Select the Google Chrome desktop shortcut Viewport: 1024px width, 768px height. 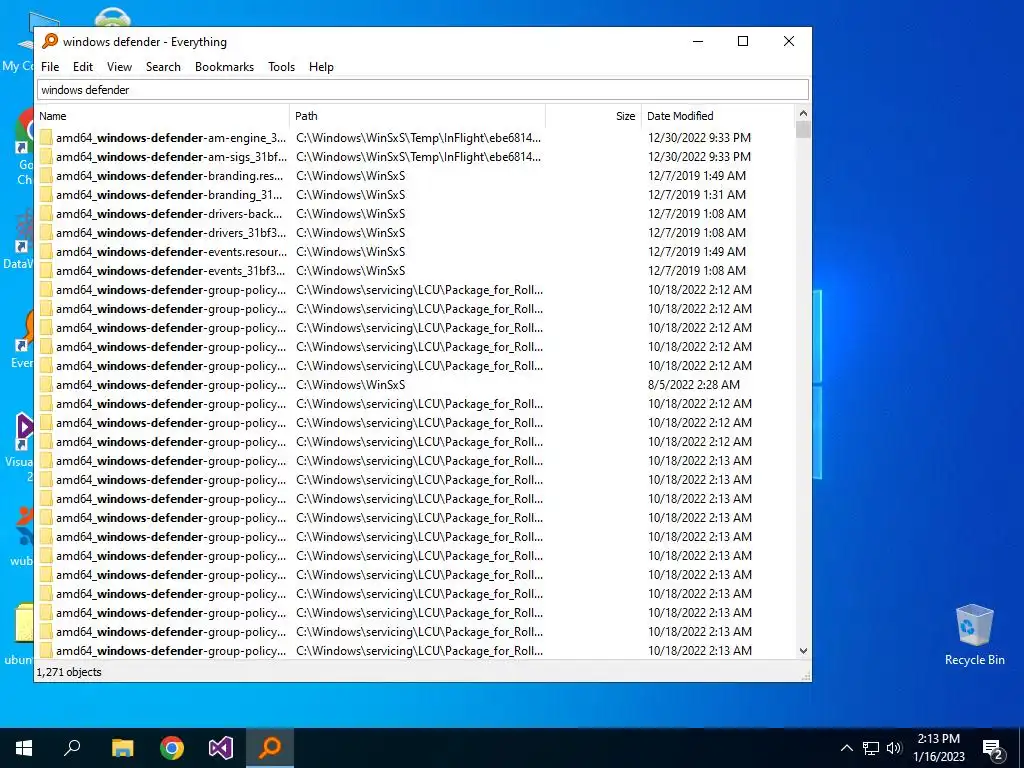[x=24, y=146]
